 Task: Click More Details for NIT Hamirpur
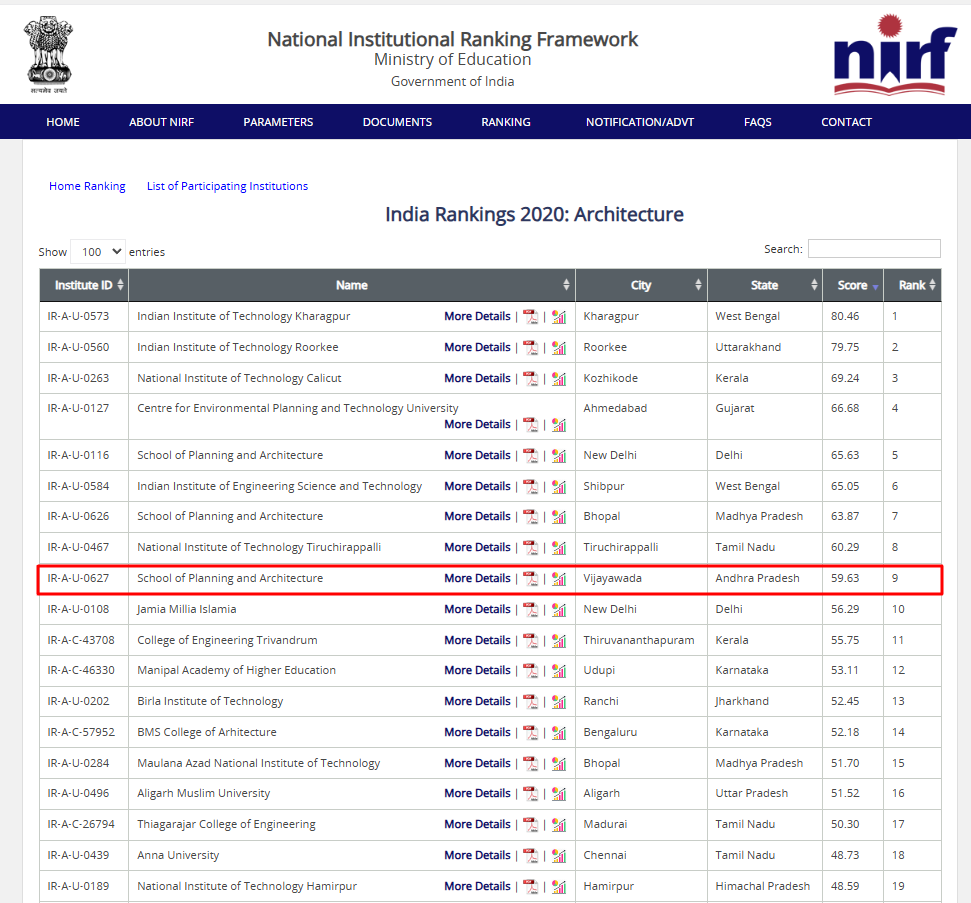tap(477, 886)
